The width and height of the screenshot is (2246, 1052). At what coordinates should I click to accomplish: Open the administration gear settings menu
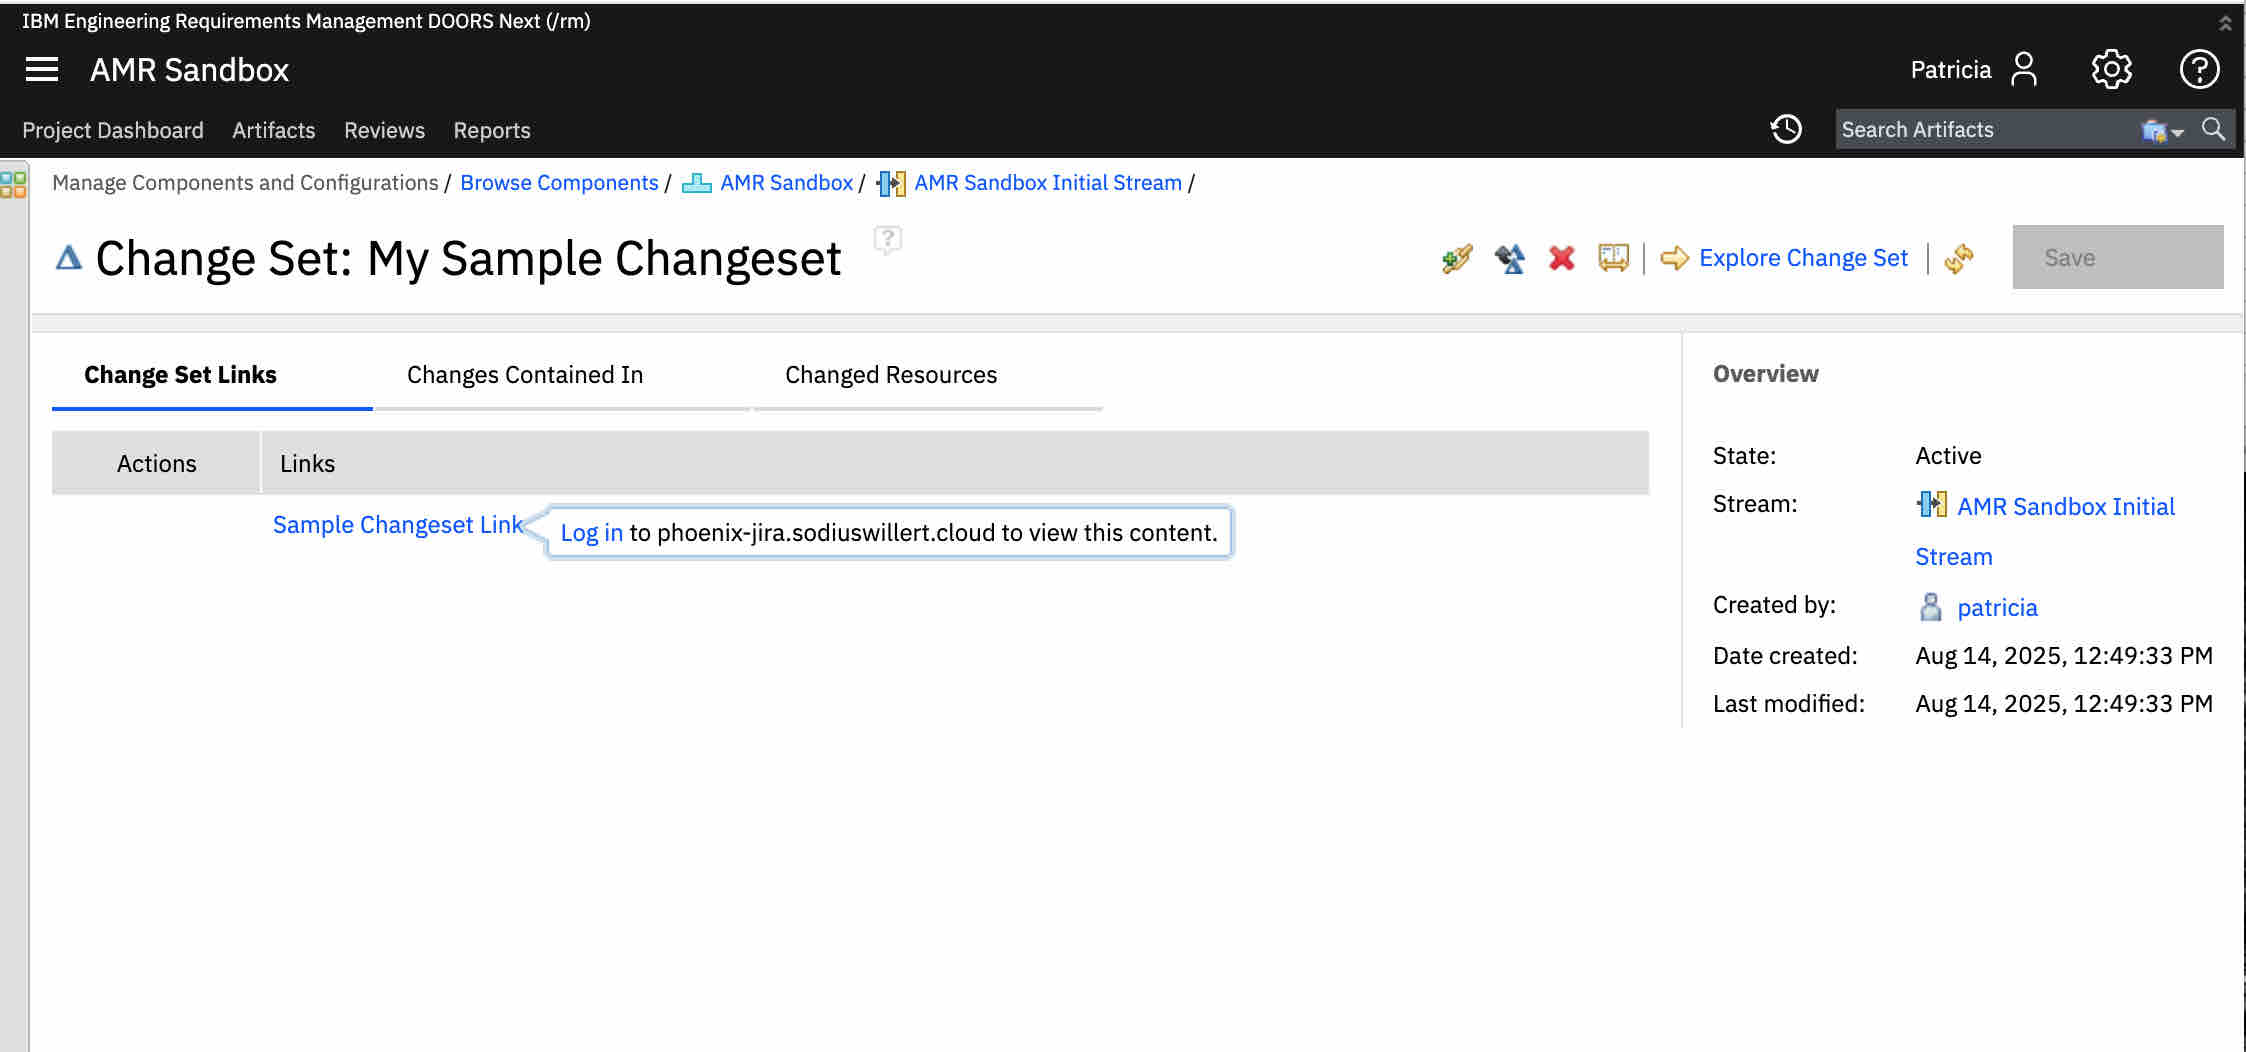click(x=2111, y=70)
